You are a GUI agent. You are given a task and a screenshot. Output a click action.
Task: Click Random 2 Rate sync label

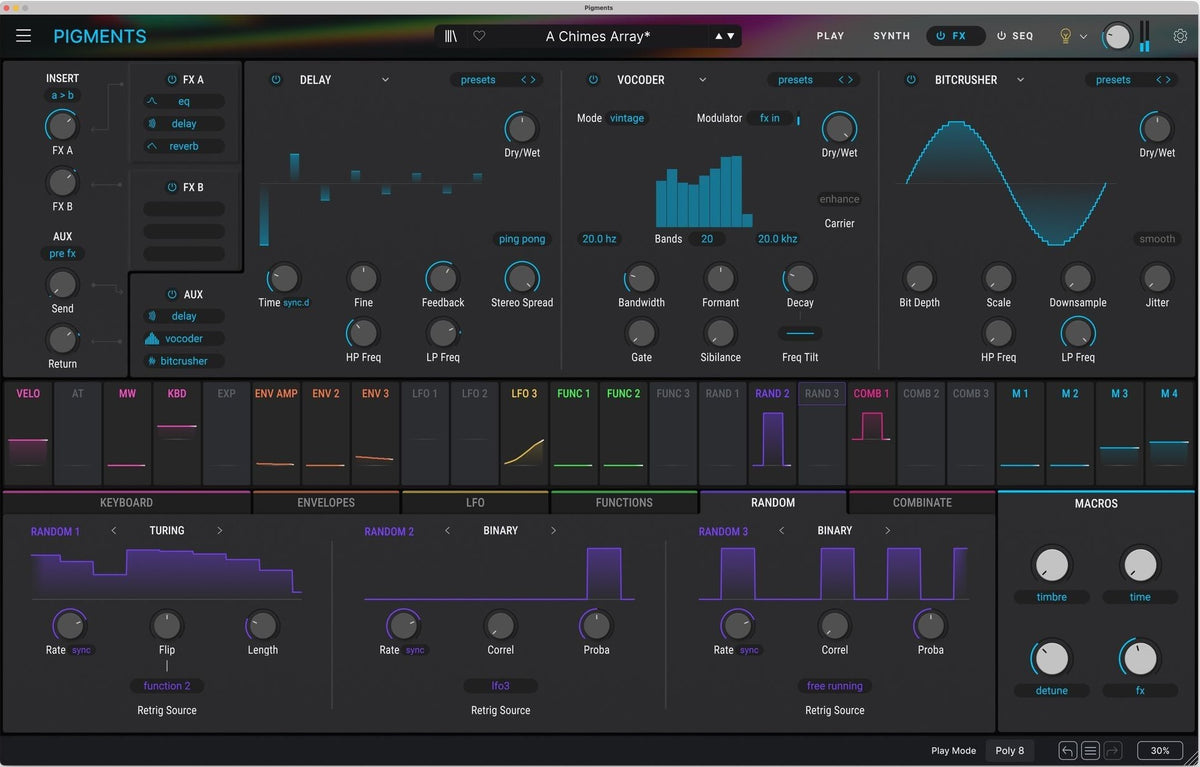pos(415,650)
